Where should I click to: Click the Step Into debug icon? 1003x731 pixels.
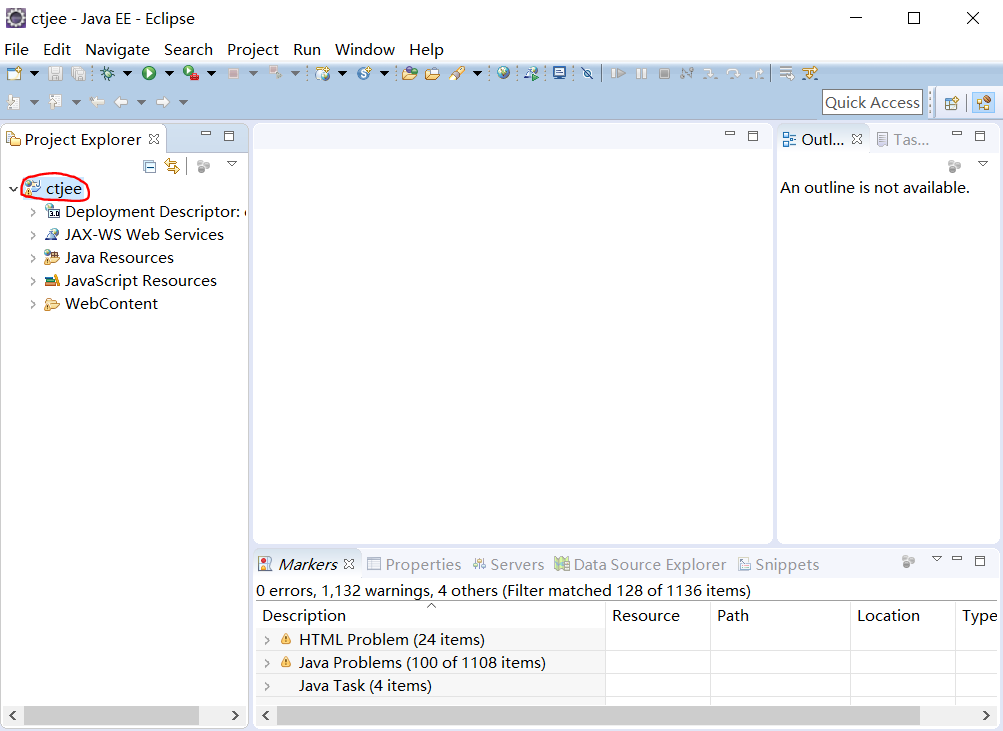(710, 74)
